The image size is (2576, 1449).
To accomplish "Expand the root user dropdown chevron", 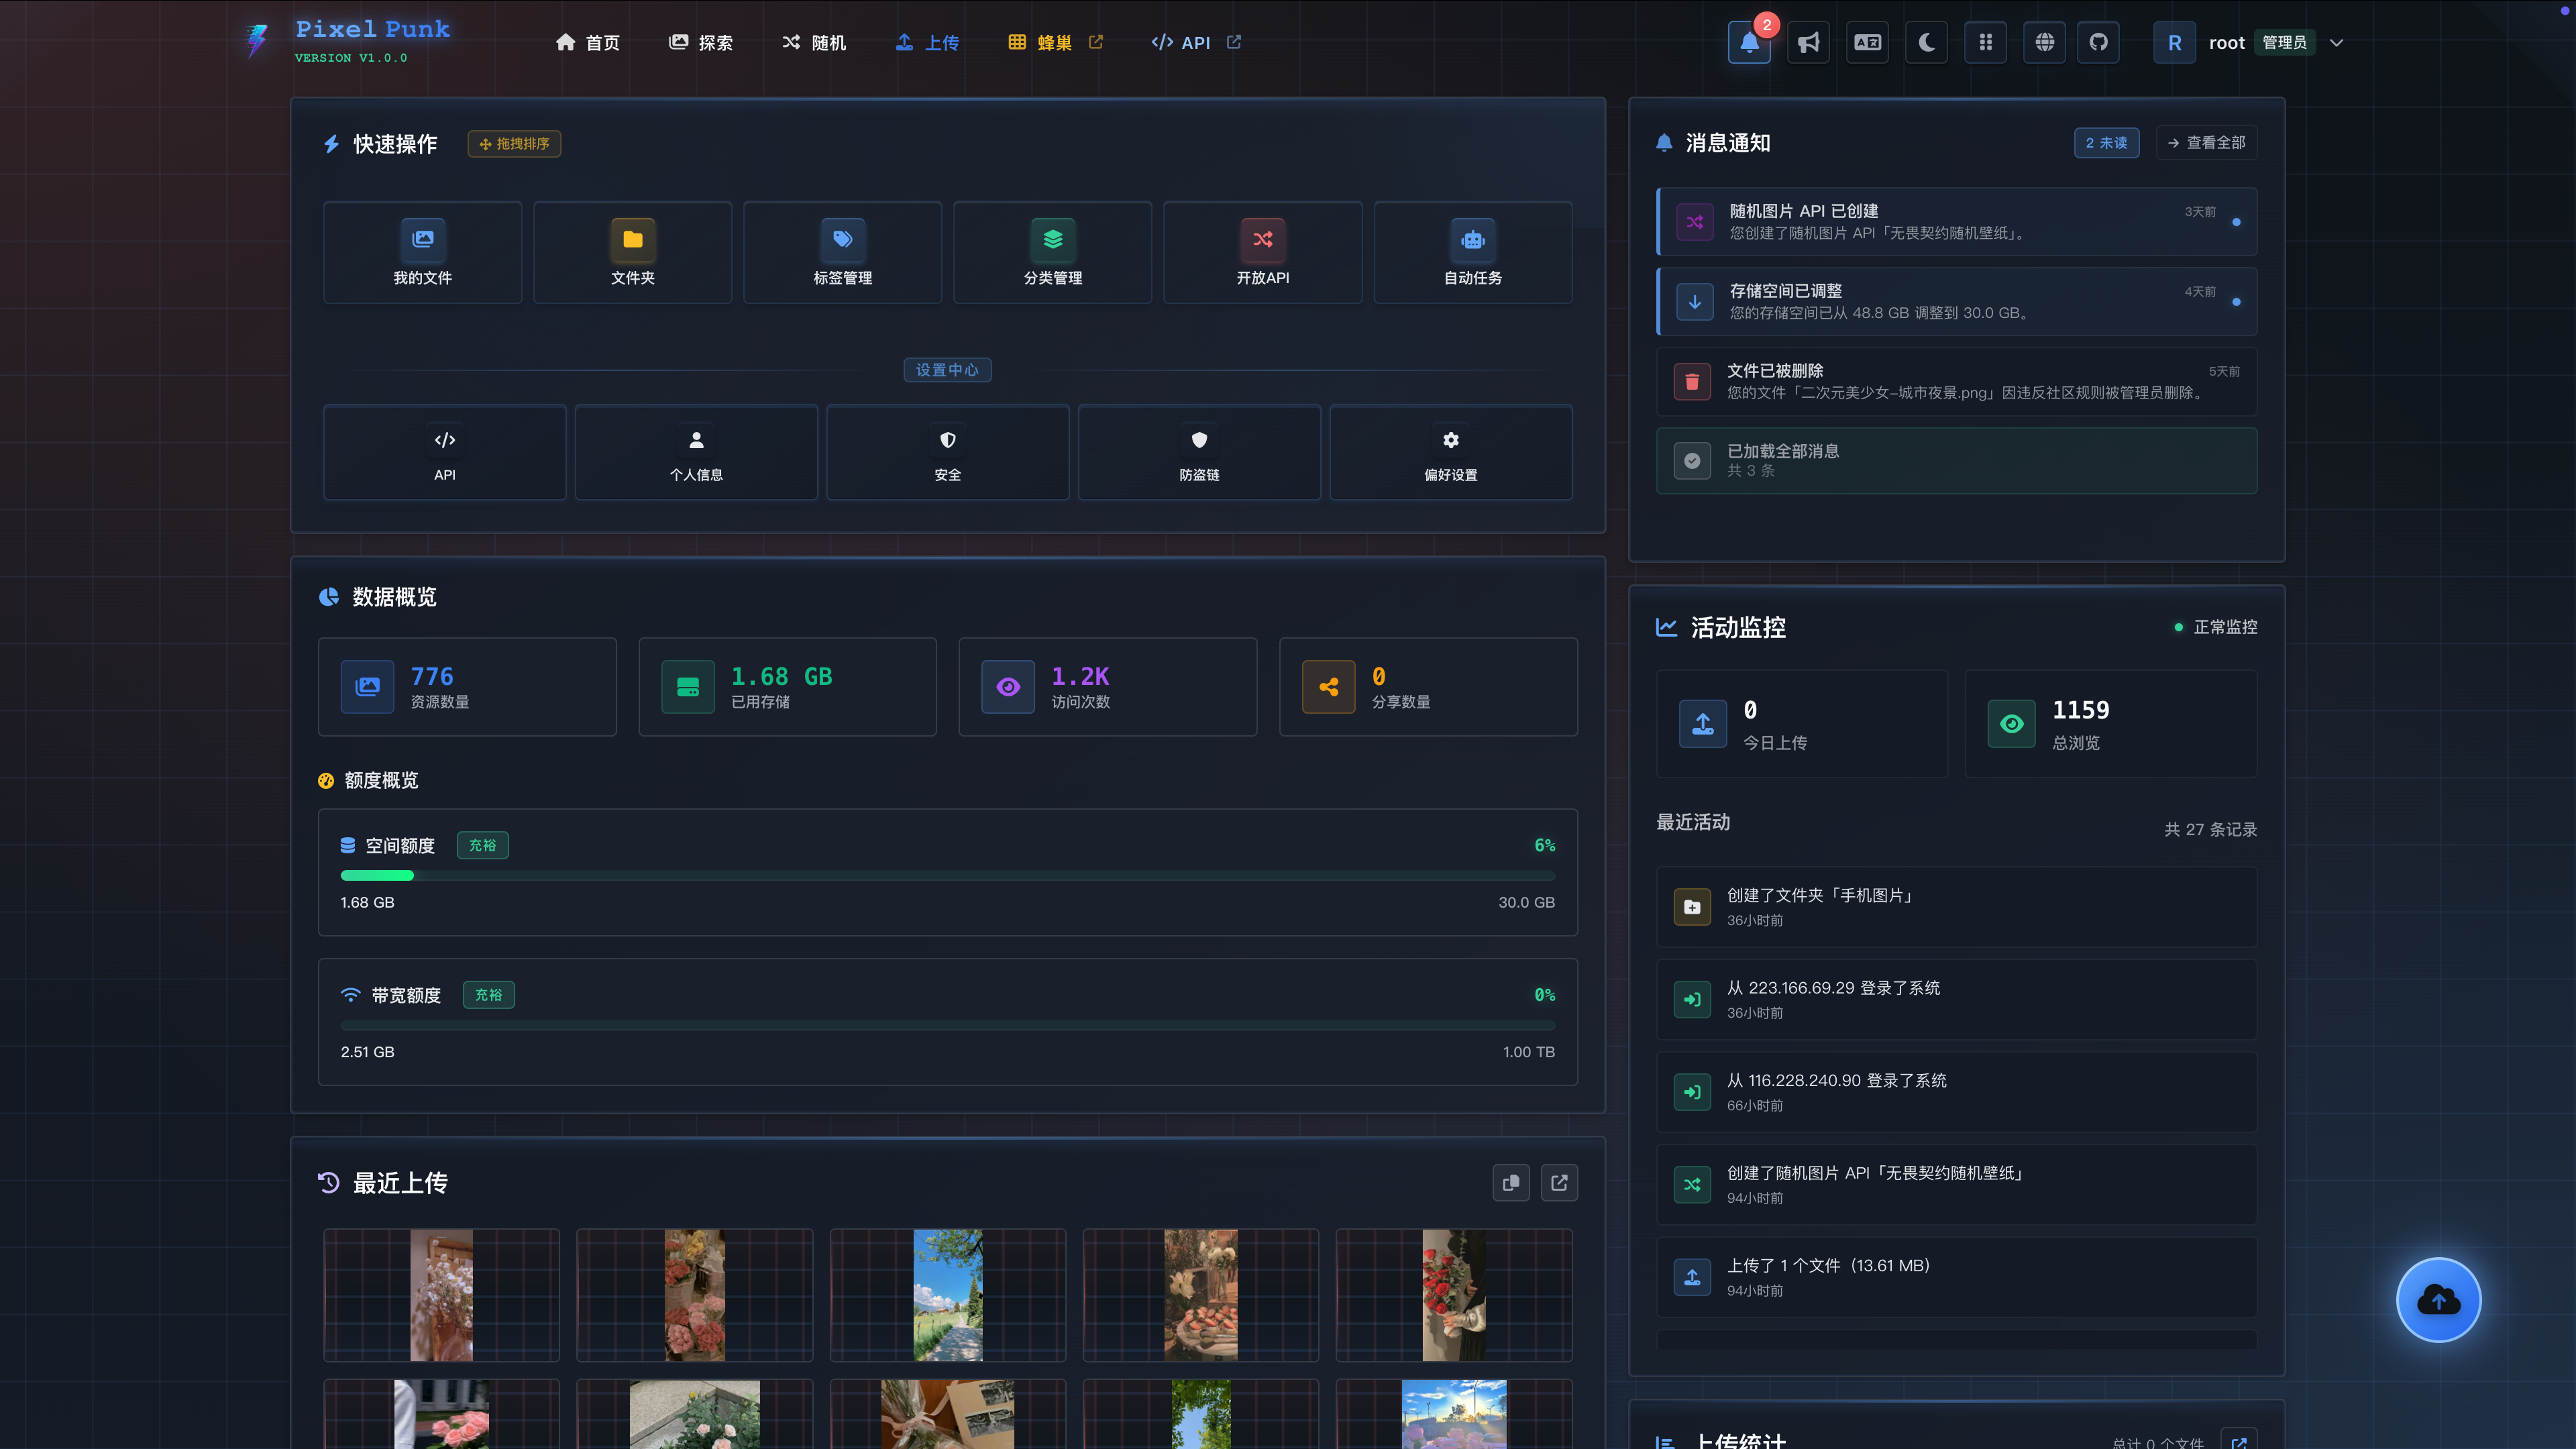I will point(2336,43).
